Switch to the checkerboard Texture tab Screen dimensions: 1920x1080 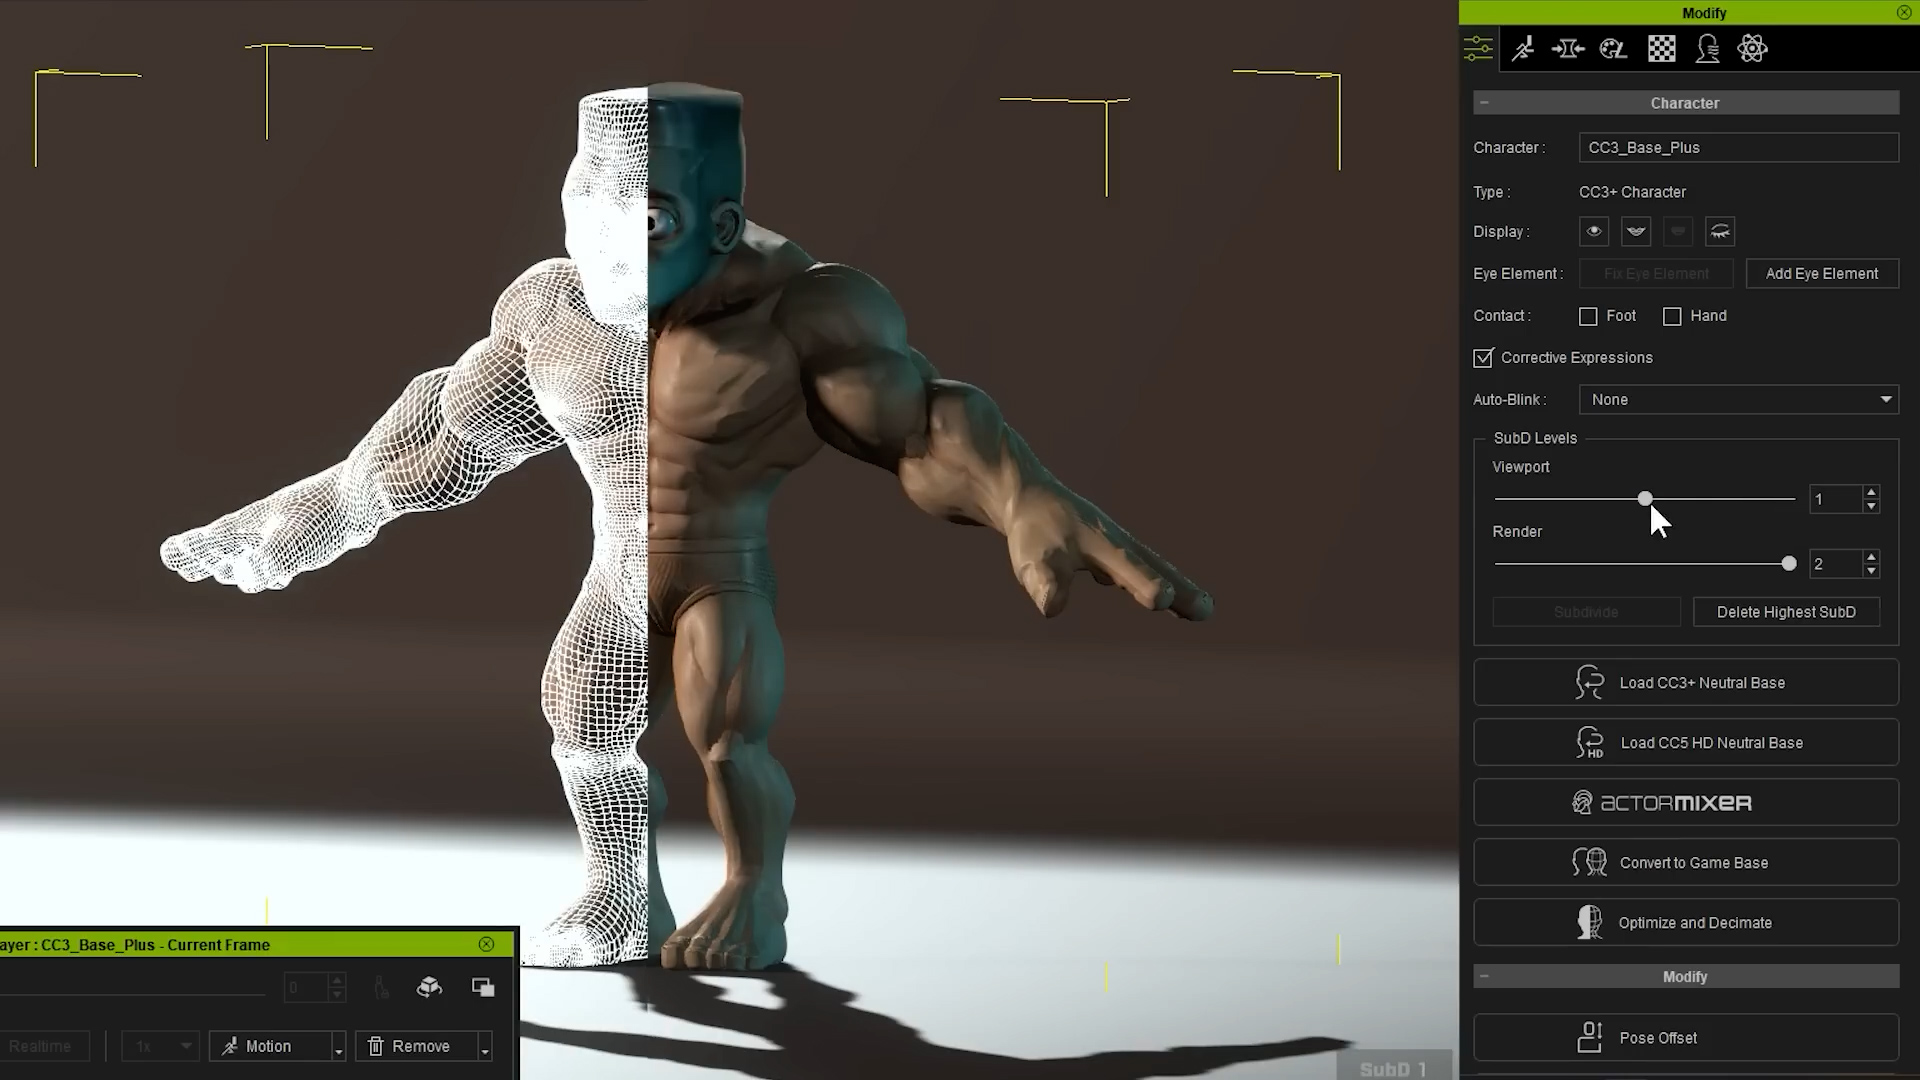click(1662, 48)
